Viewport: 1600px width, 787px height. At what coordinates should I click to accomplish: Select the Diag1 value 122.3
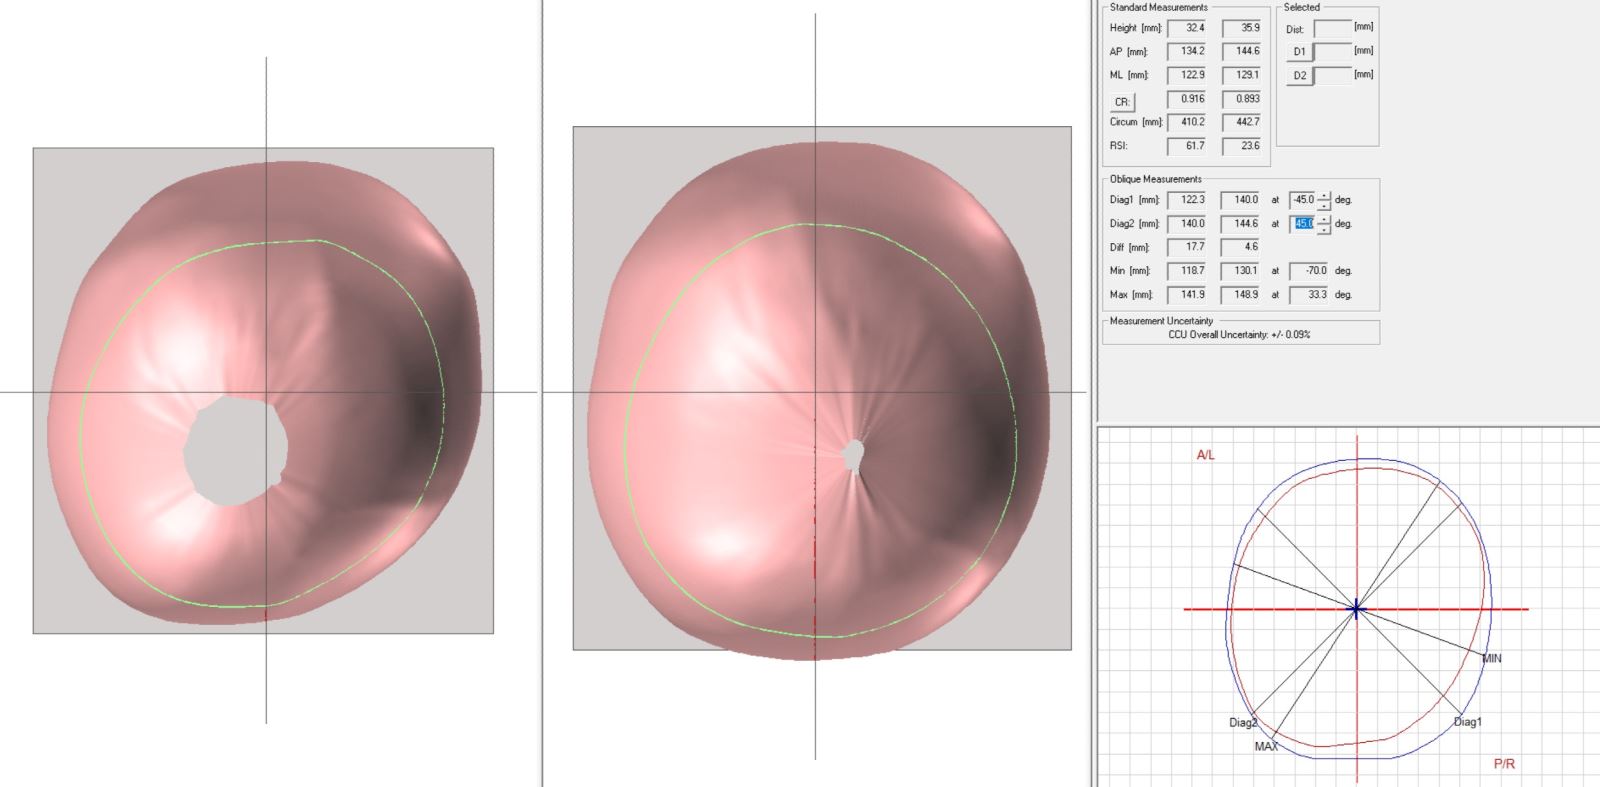pos(1187,200)
